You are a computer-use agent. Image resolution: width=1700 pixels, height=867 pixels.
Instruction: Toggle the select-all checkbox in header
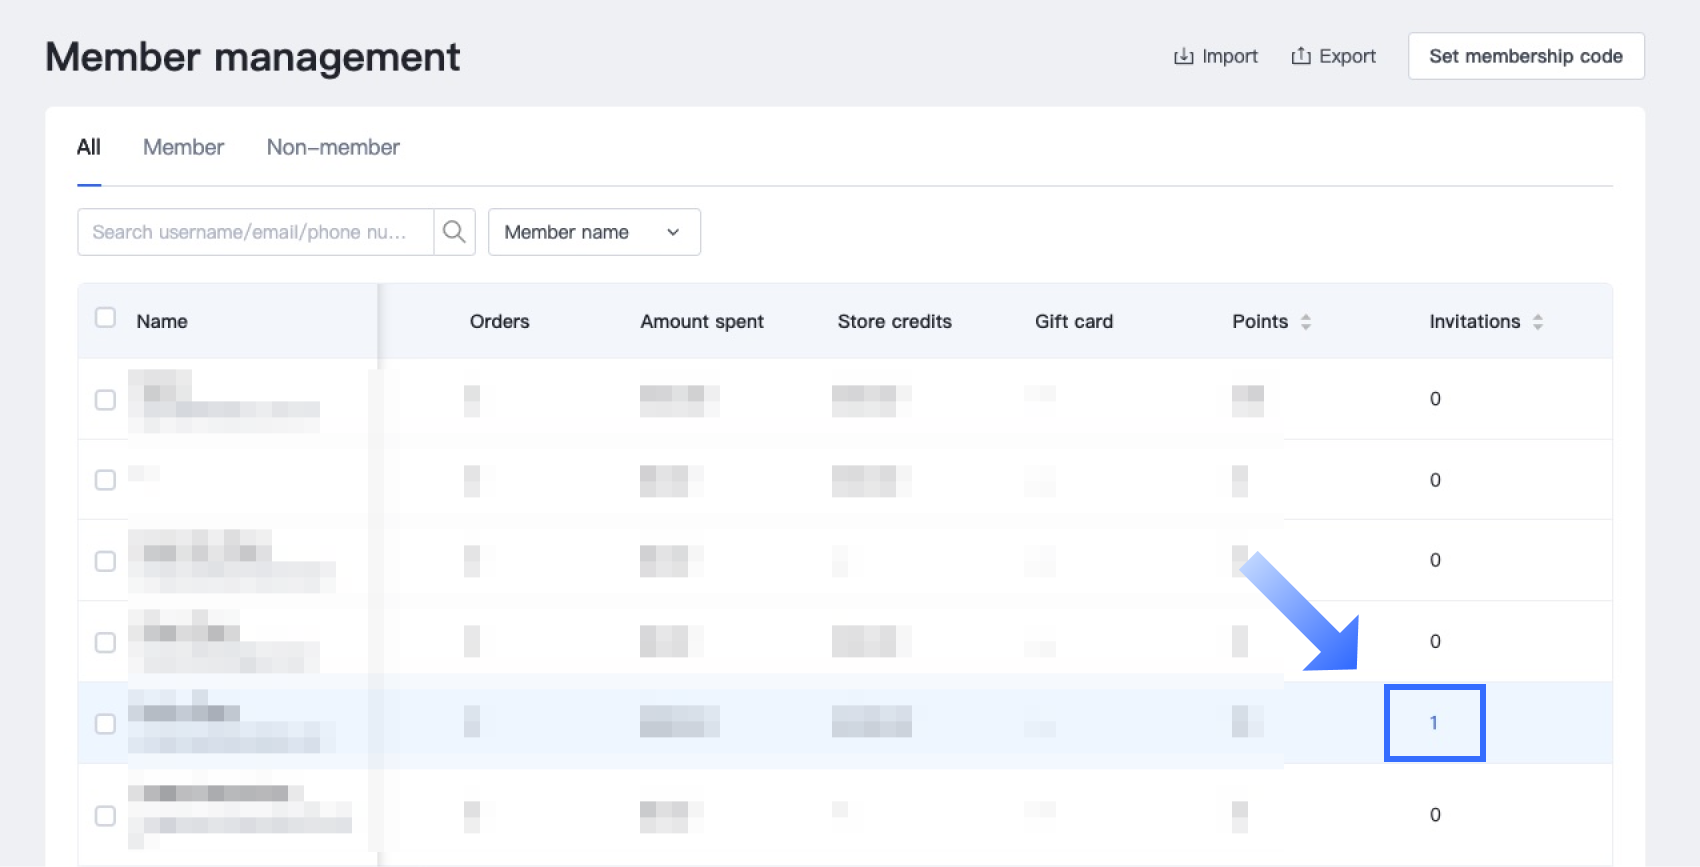[105, 318]
